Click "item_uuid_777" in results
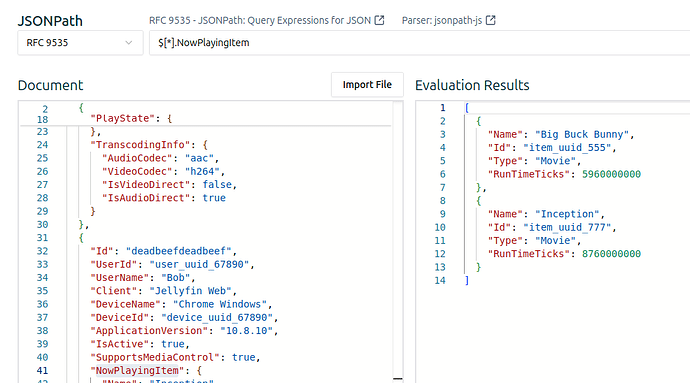Screen dimensions: 690x383 (x=567, y=227)
